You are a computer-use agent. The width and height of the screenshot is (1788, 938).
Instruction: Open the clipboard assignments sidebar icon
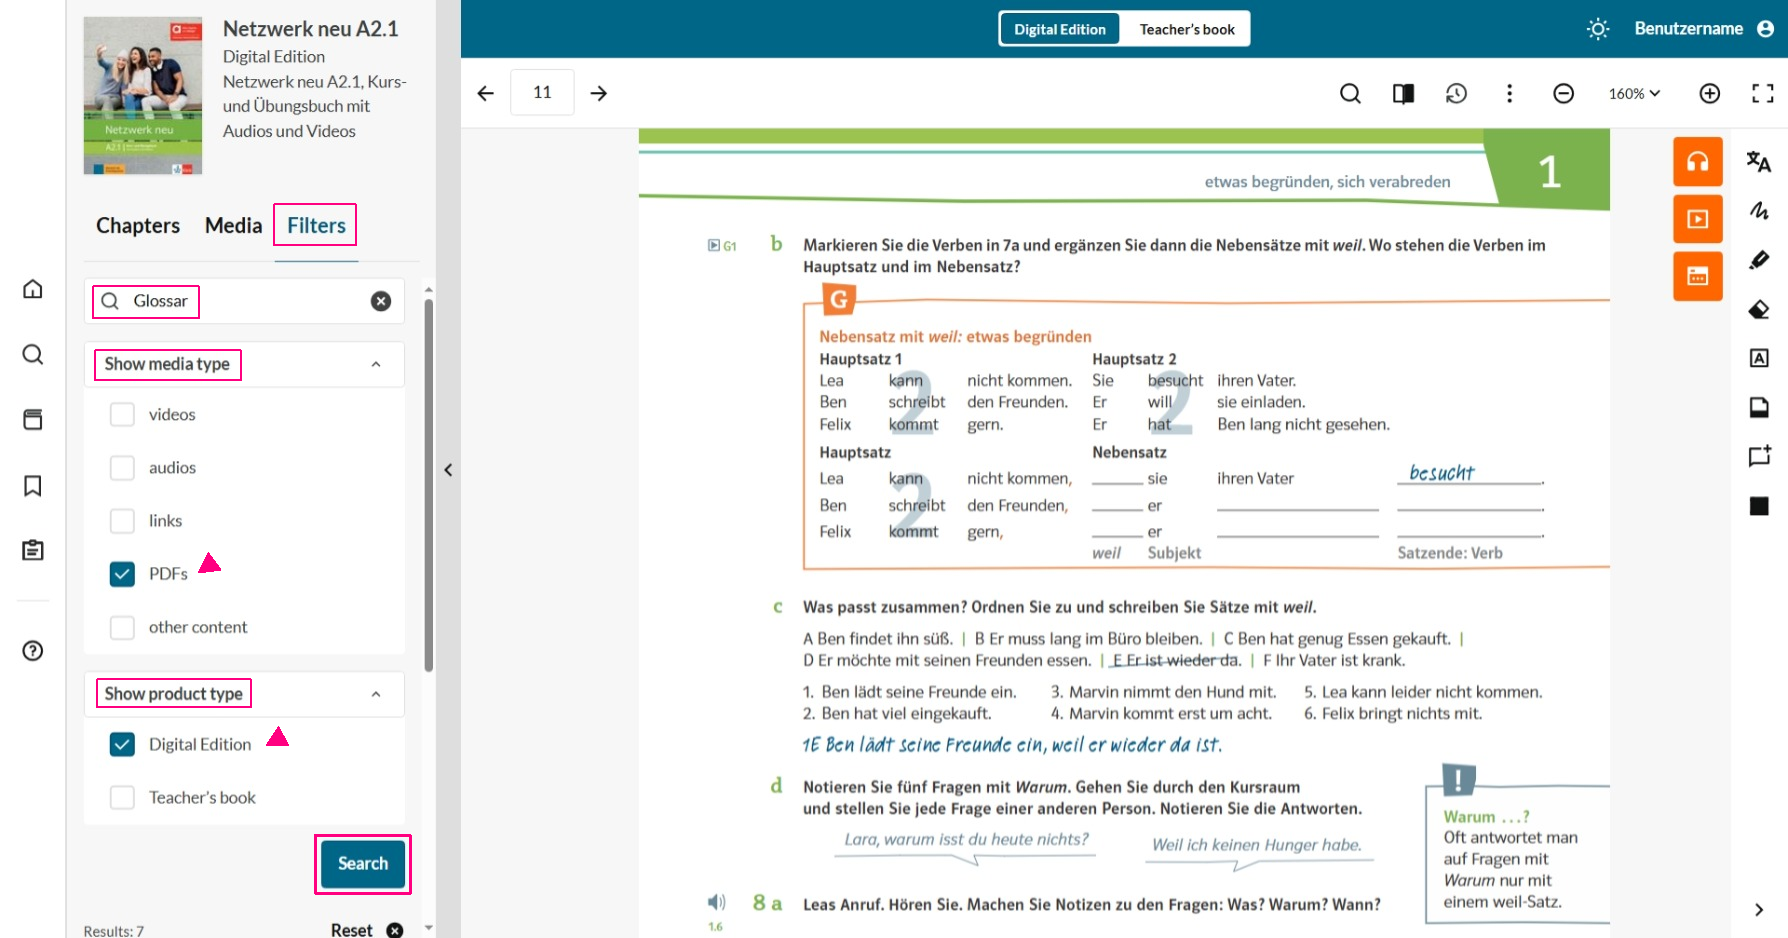[x=33, y=550]
